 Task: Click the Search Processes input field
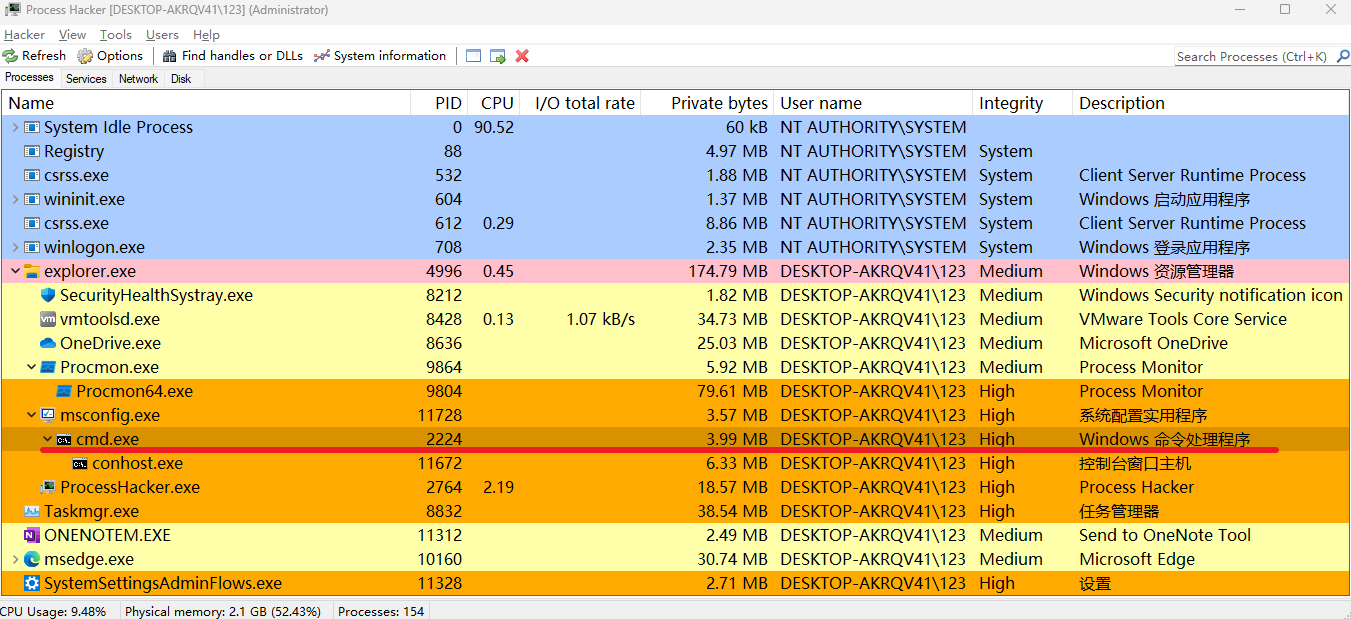pos(1253,57)
